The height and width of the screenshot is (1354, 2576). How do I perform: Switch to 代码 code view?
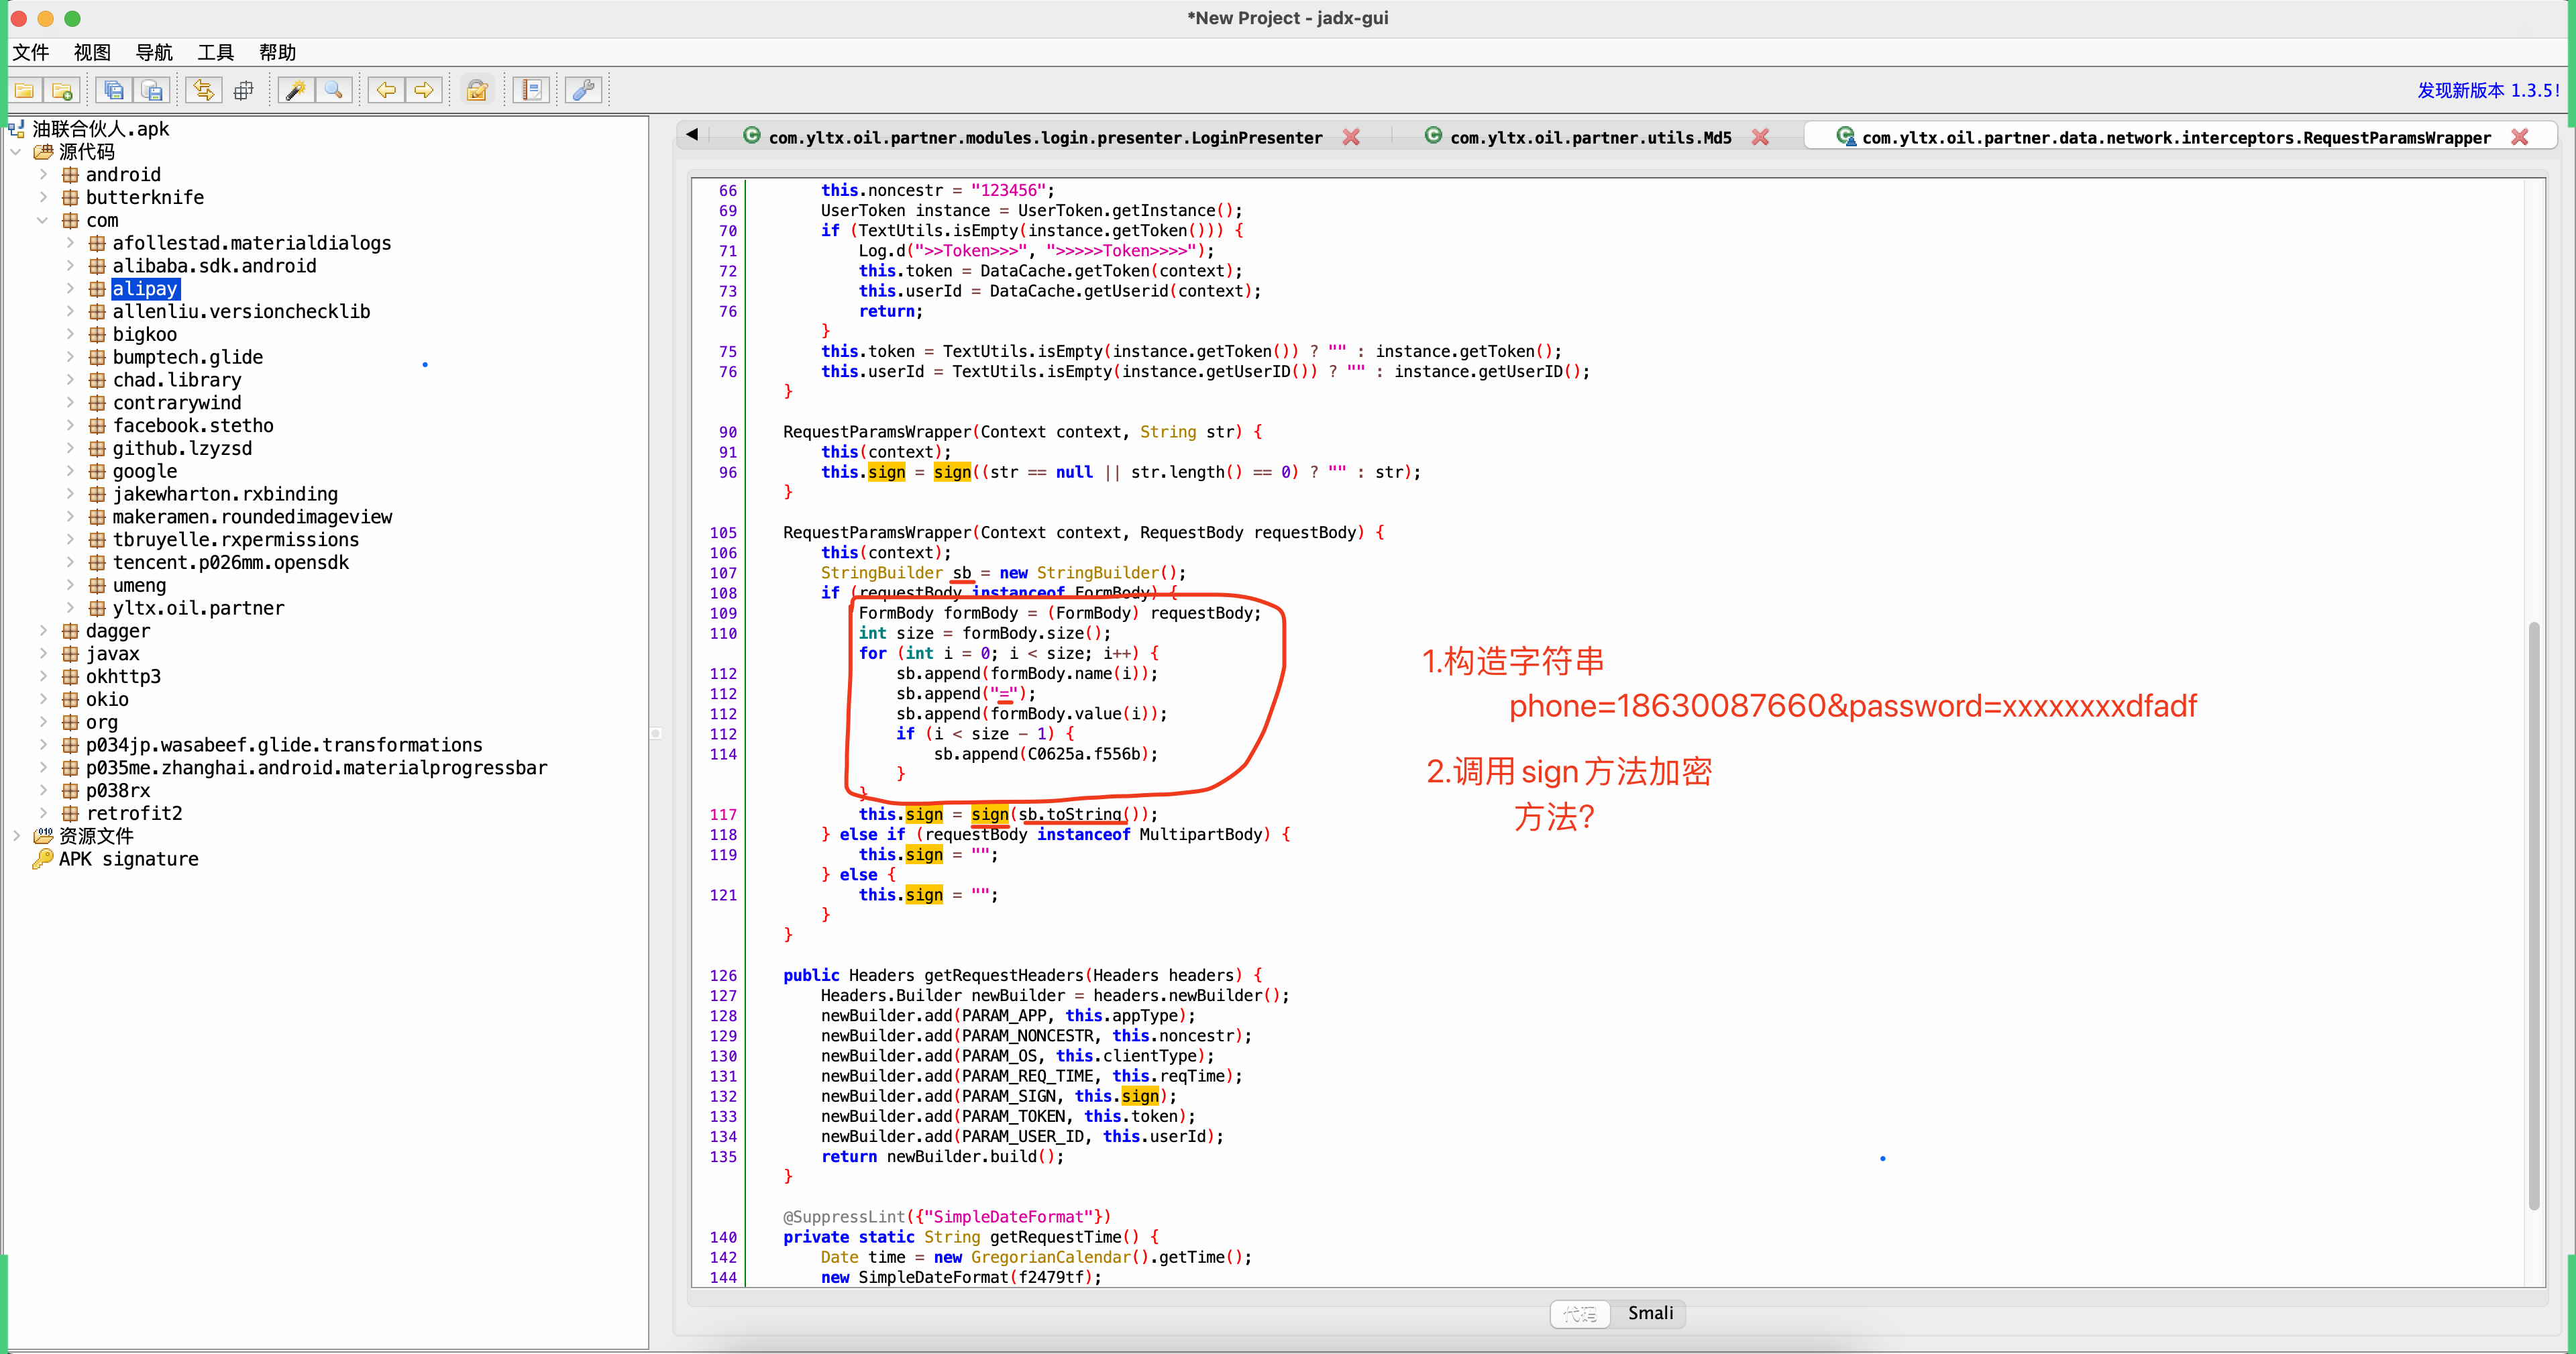pyautogui.click(x=1579, y=1313)
